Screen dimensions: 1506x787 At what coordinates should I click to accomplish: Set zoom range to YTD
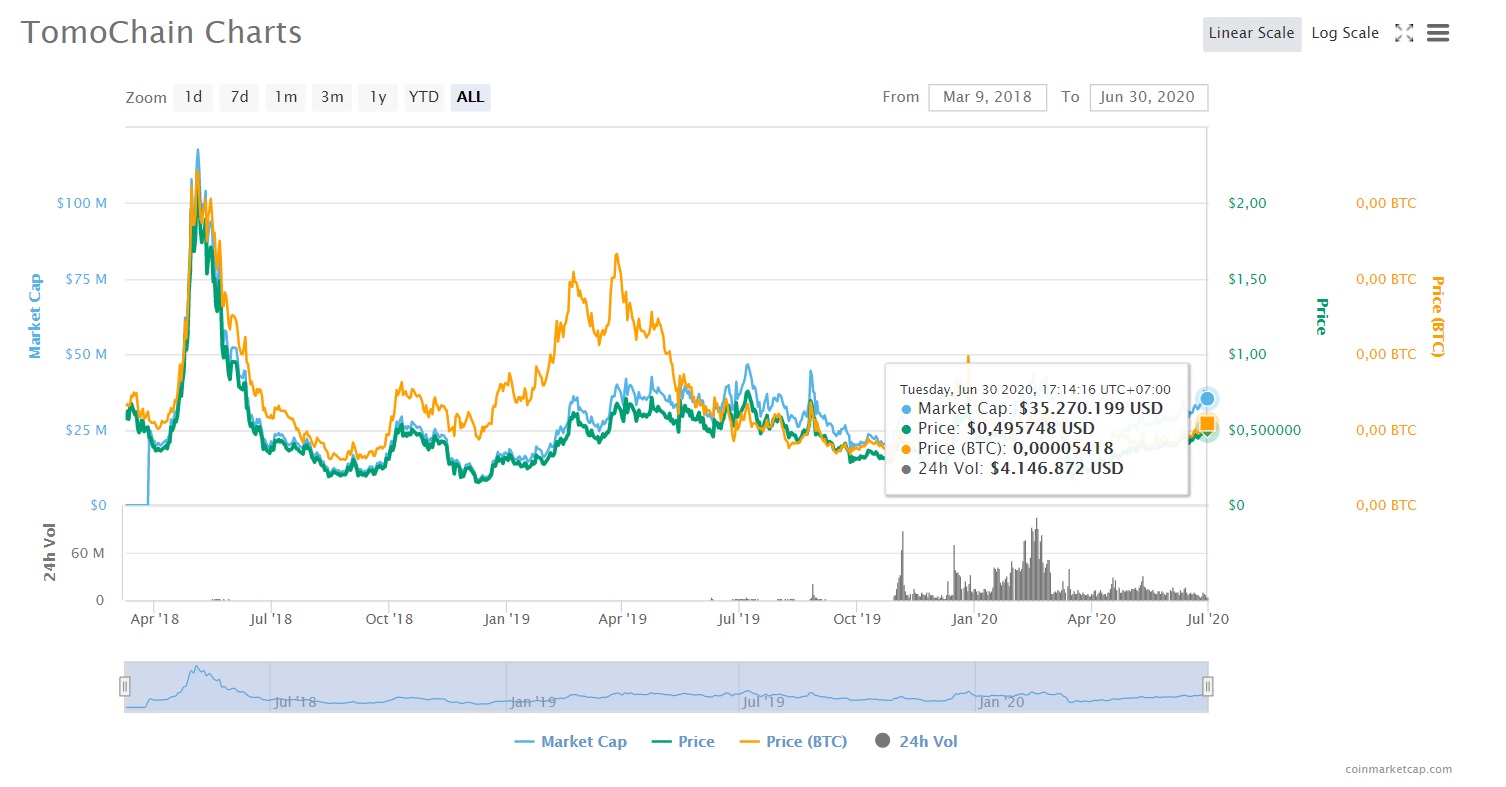[x=424, y=97]
